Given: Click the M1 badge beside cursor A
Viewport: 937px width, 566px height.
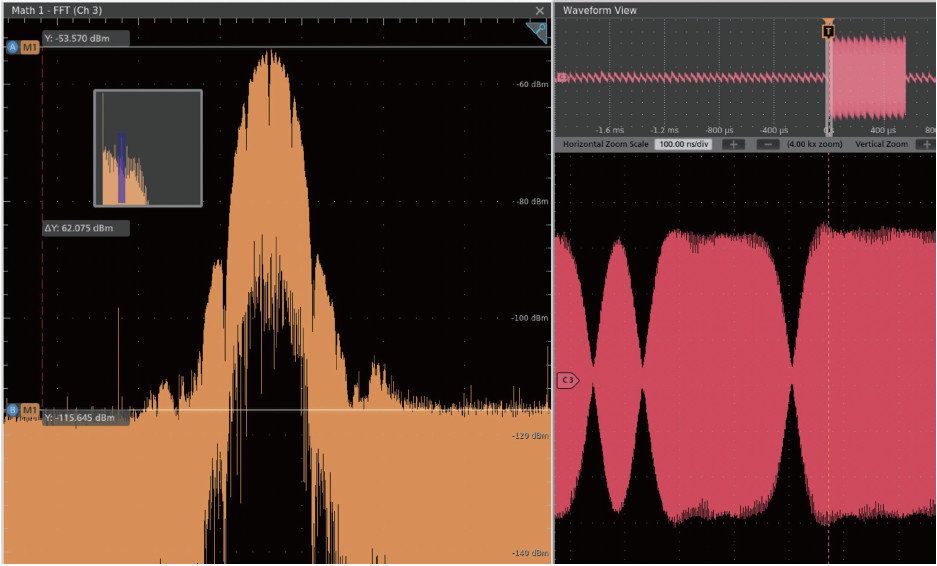Looking at the screenshot, I should 30,48.
